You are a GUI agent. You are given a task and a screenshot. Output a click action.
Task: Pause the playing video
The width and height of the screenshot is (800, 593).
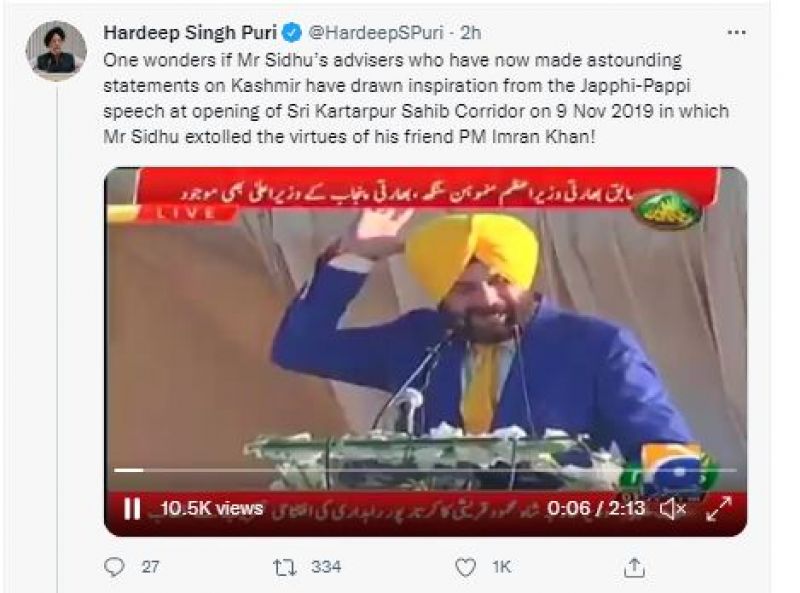(132, 508)
